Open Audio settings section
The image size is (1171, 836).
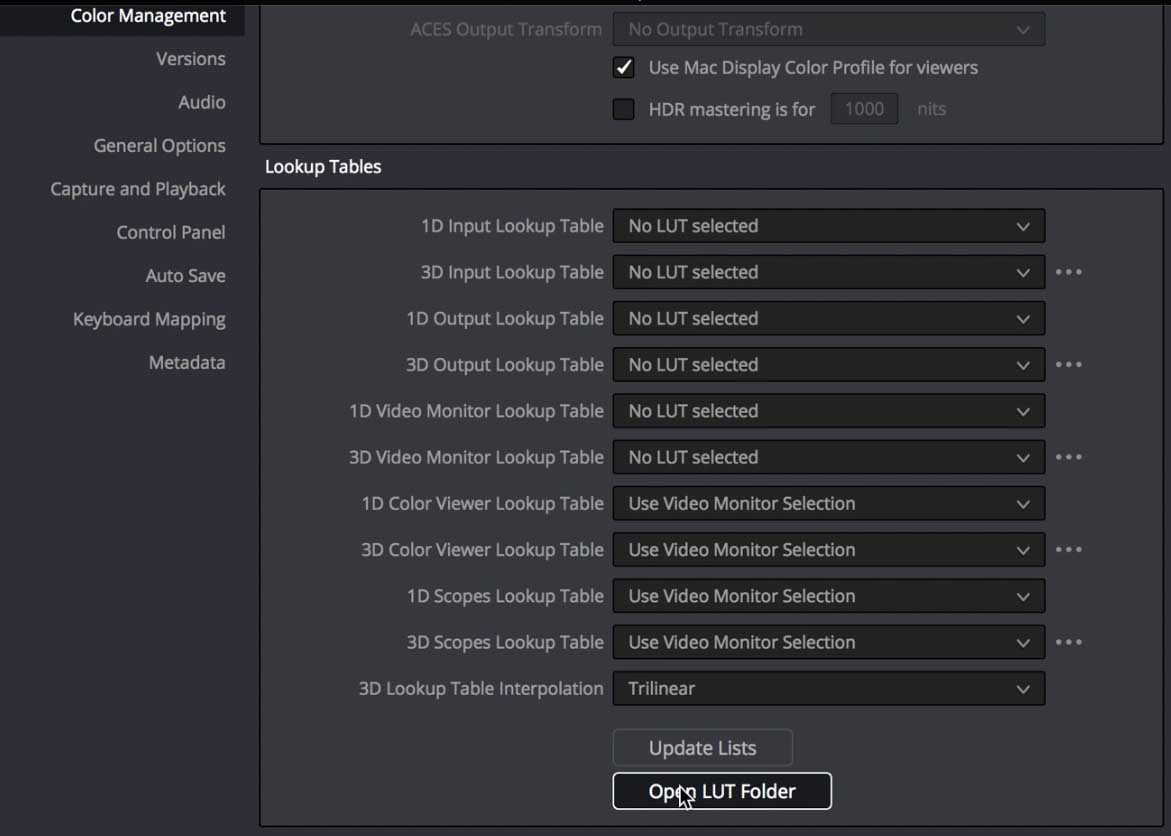pyautogui.click(x=202, y=102)
